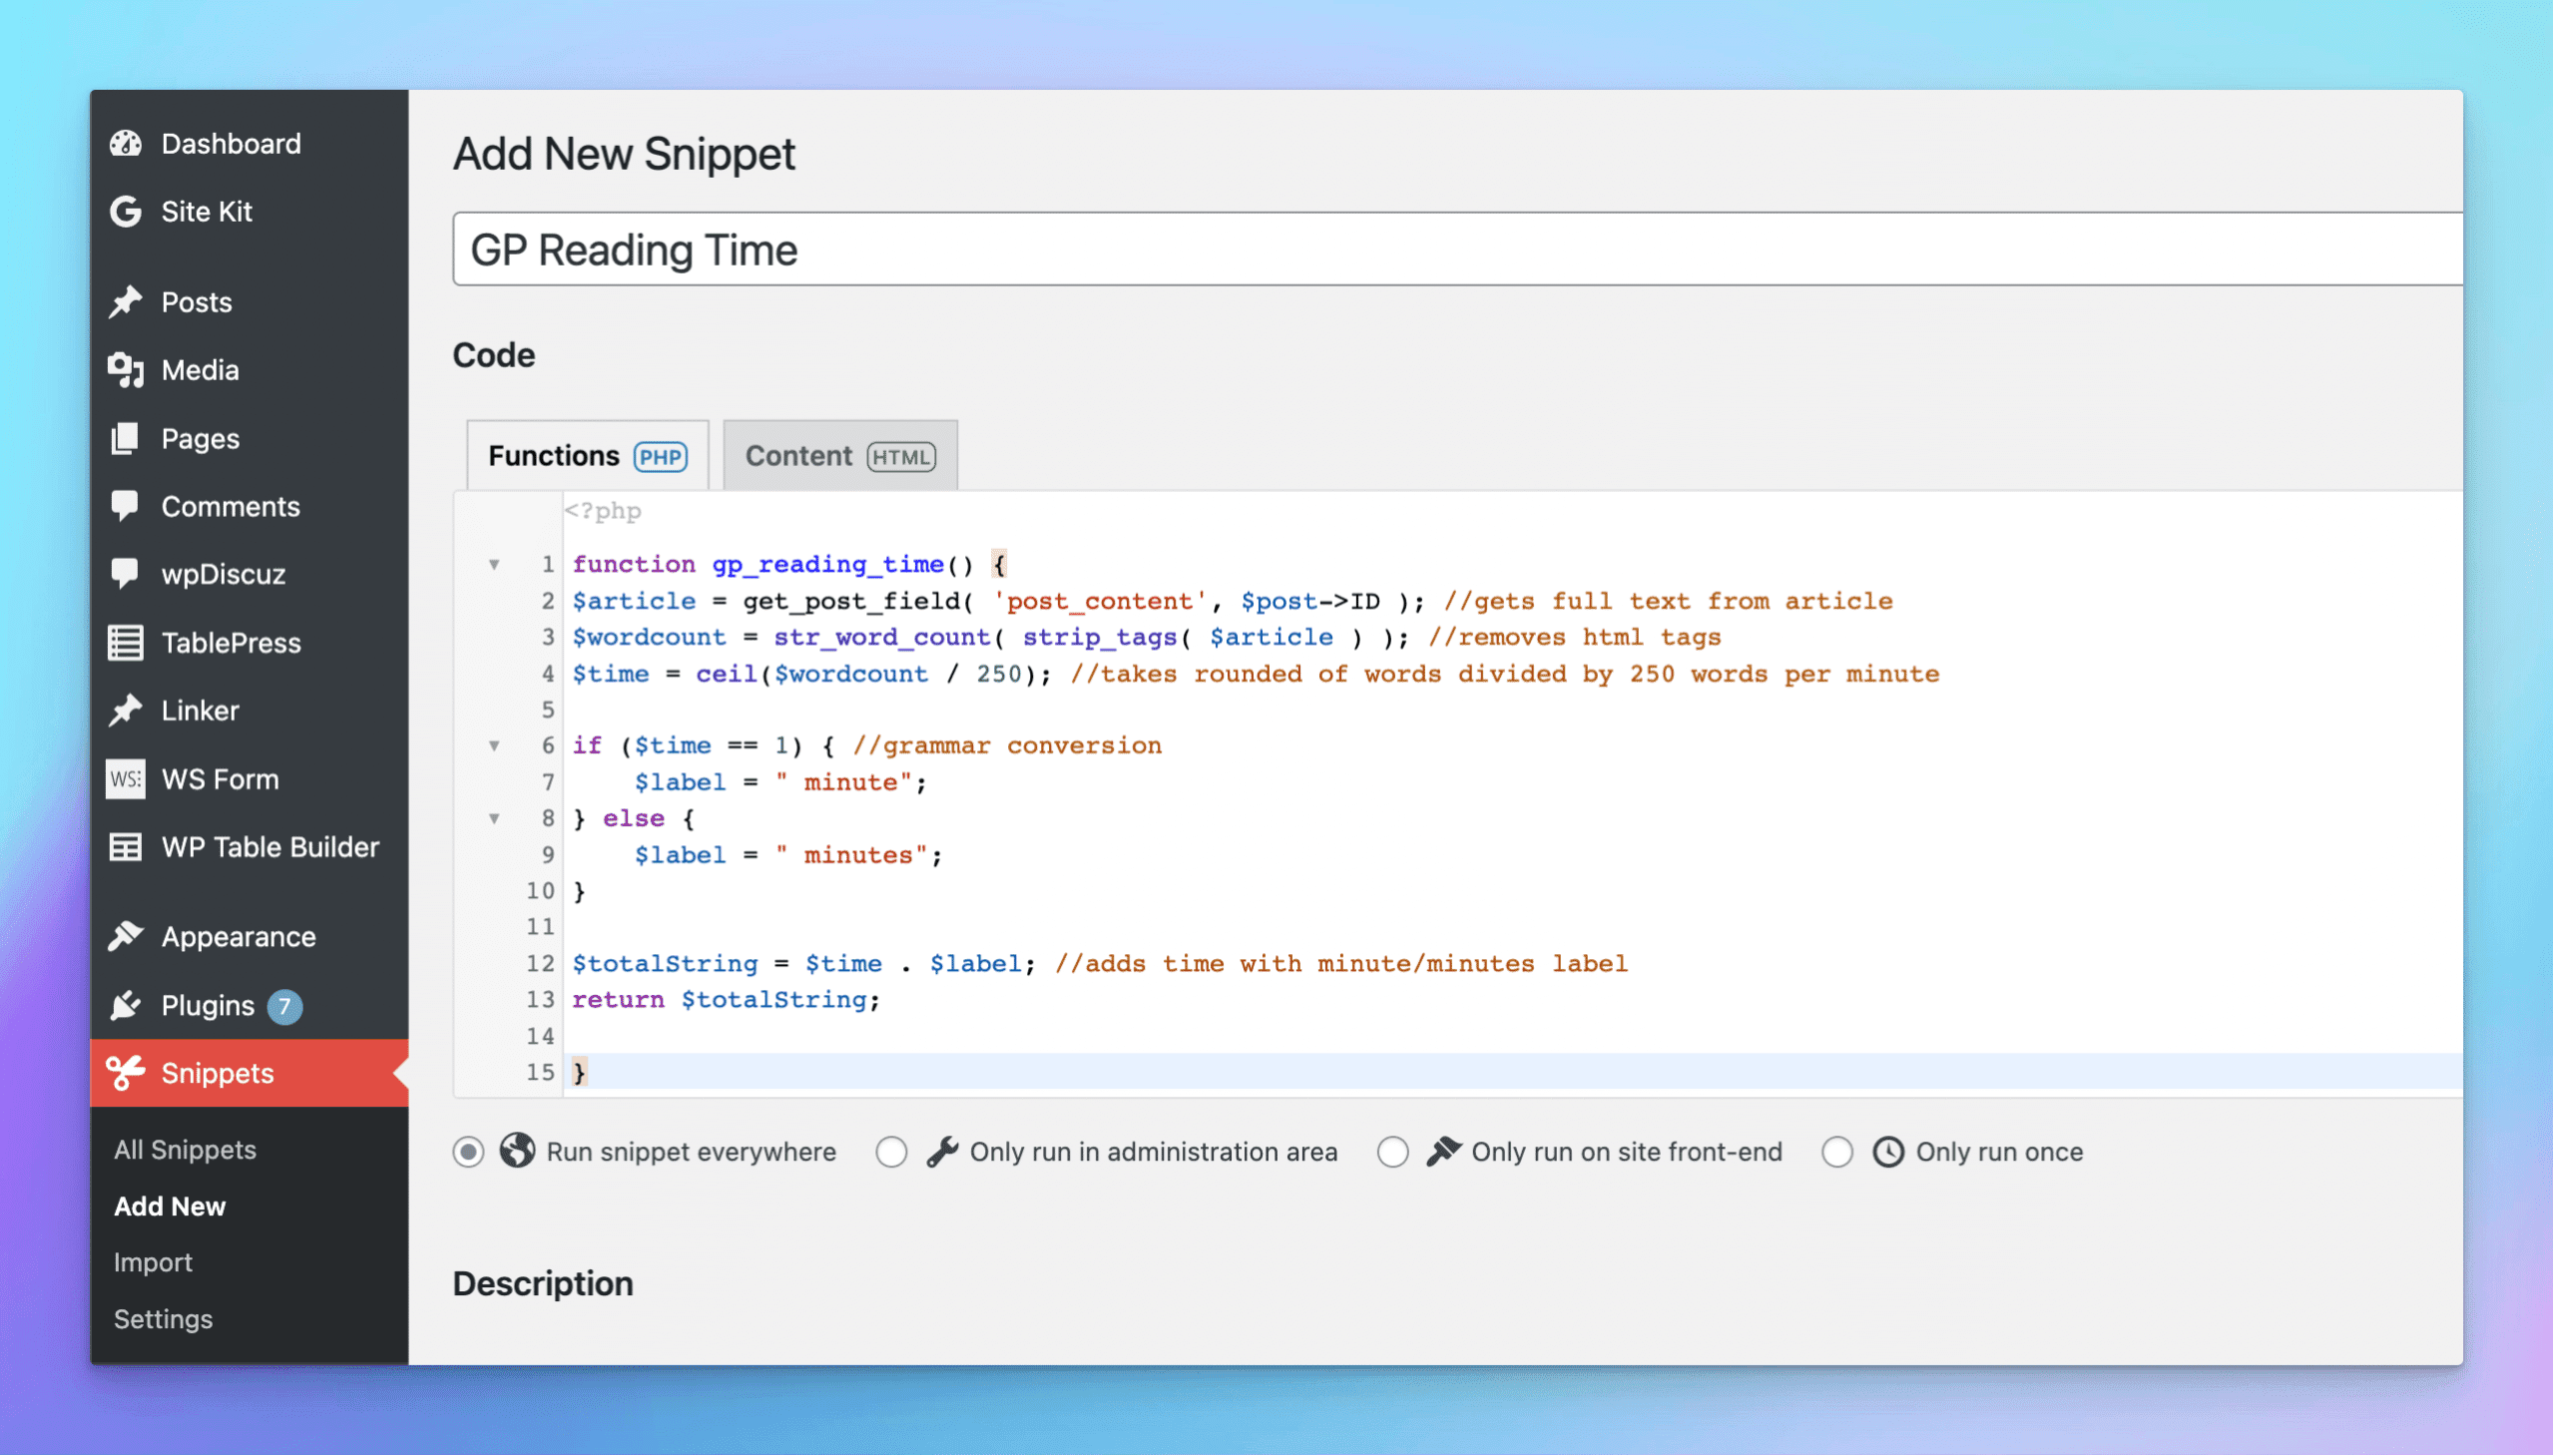Click the globe icon for run everywhere
Image resolution: width=2555 pixels, height=1456 pixels.
click(518, 1152)
